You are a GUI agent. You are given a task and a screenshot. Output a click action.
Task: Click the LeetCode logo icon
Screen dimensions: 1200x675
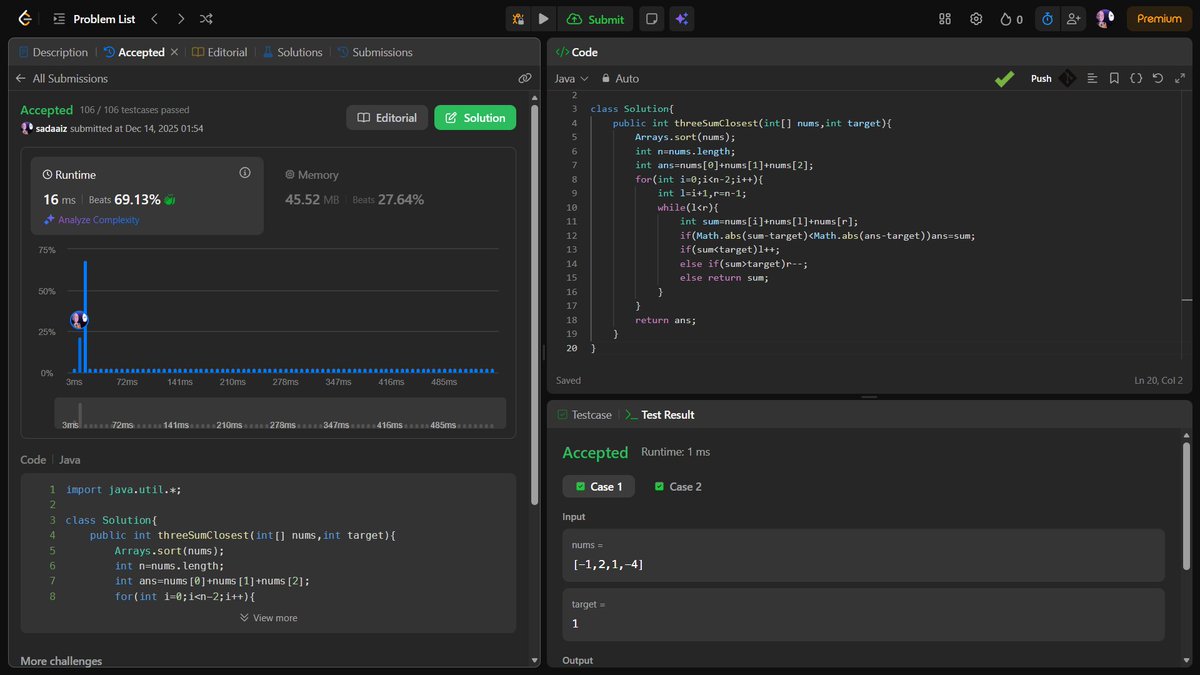click(24, 18)
